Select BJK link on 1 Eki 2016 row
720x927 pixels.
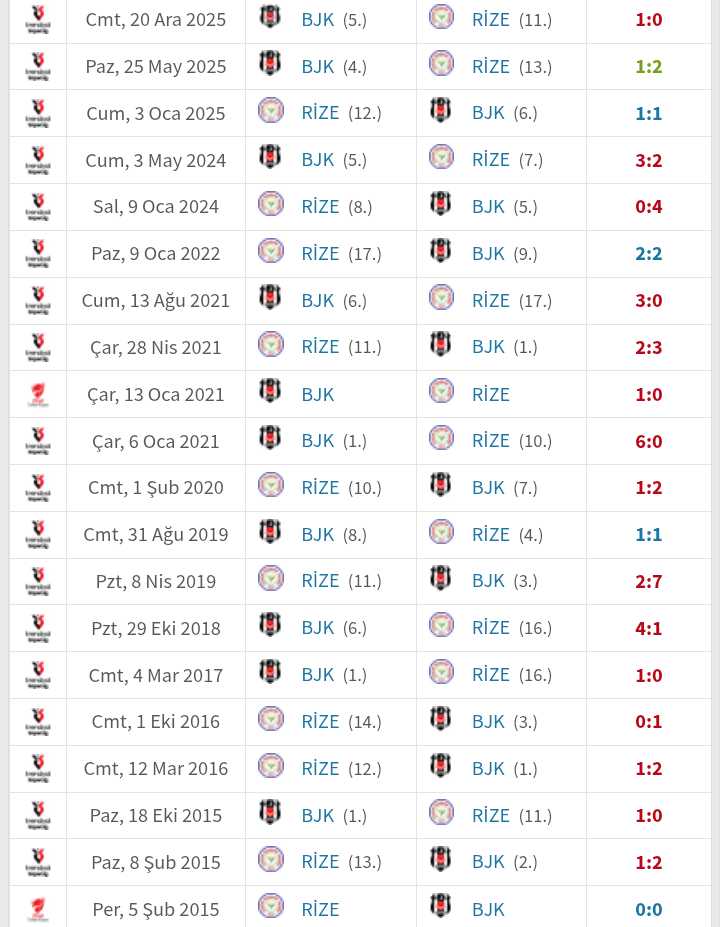(488, 722)
